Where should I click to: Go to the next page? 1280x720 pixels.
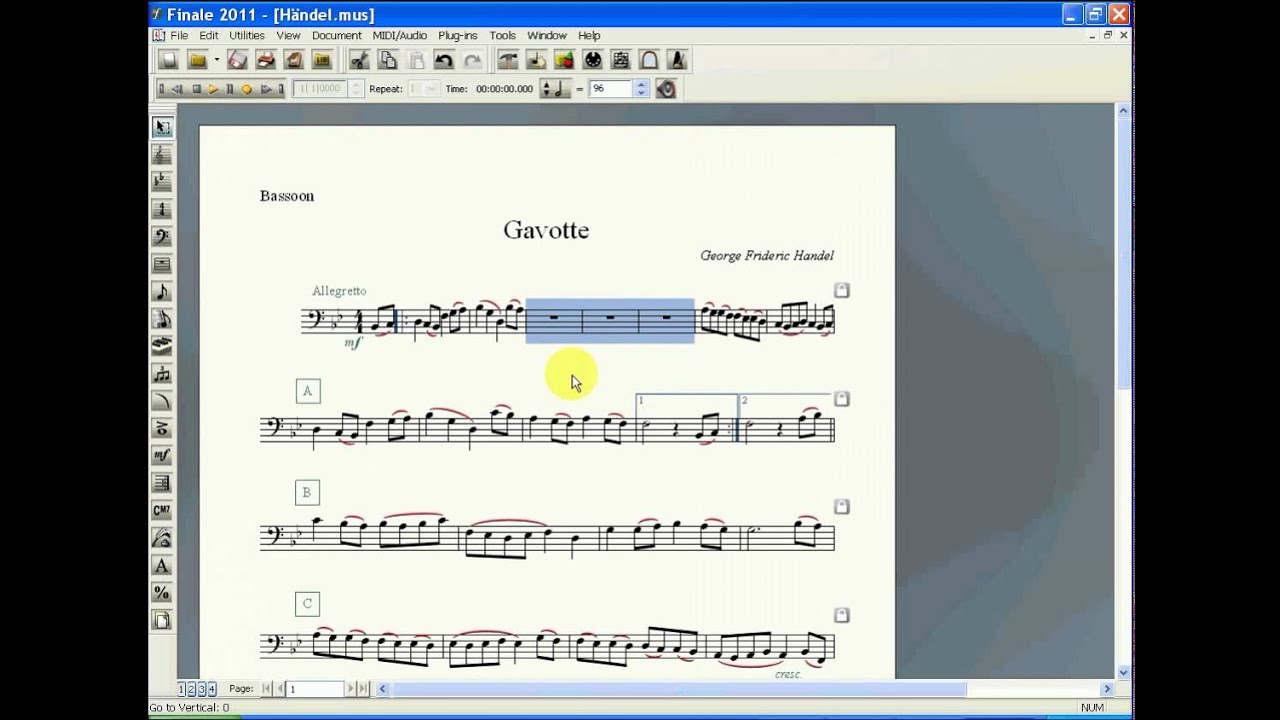(x=351, y=689)
